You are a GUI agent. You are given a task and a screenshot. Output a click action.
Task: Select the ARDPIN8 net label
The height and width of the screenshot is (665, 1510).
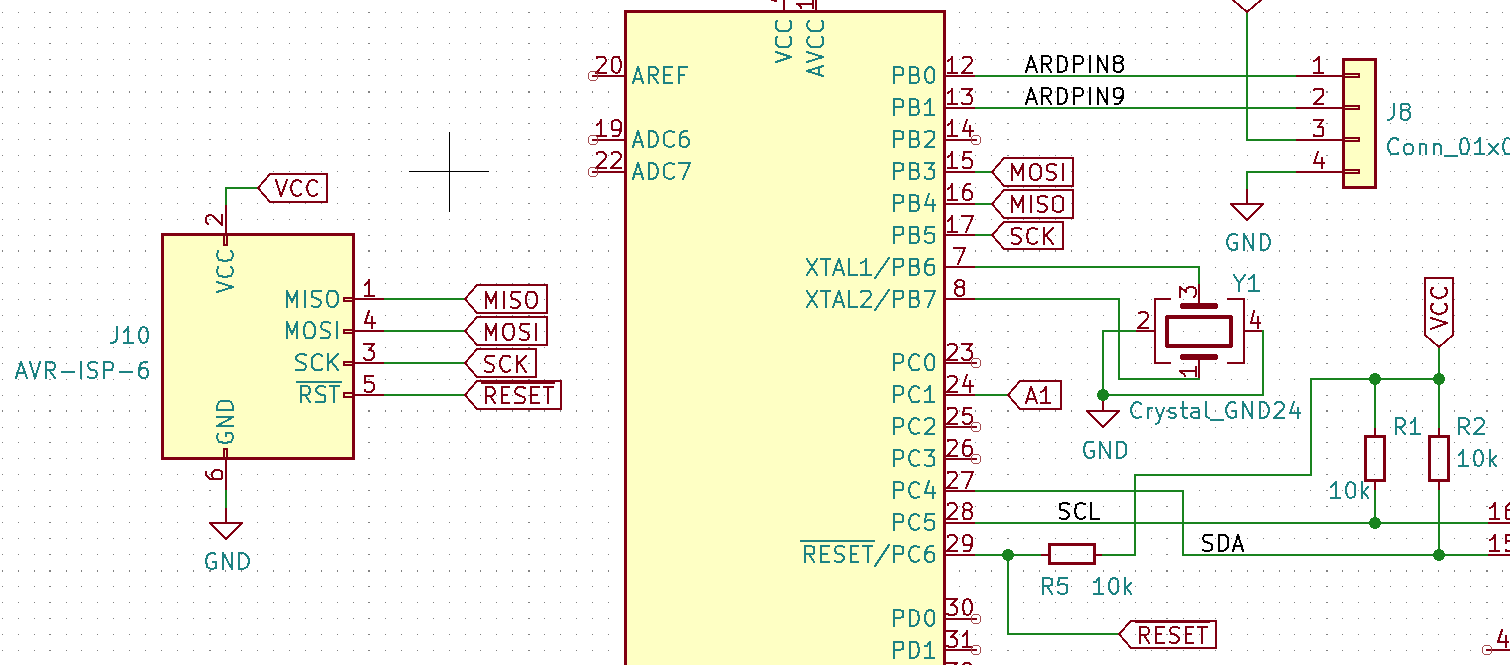click(x=1075, y=65)
